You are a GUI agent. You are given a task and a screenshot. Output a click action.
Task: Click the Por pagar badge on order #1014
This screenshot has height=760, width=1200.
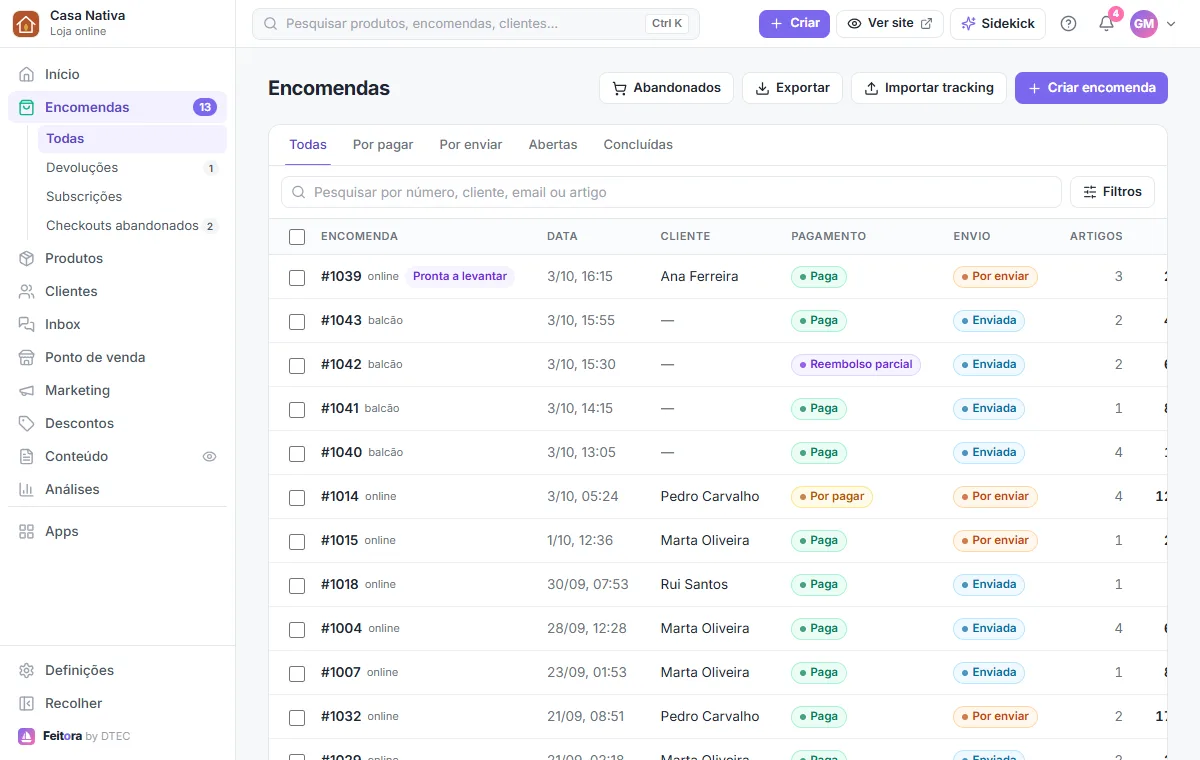click(x=832, y=496)
